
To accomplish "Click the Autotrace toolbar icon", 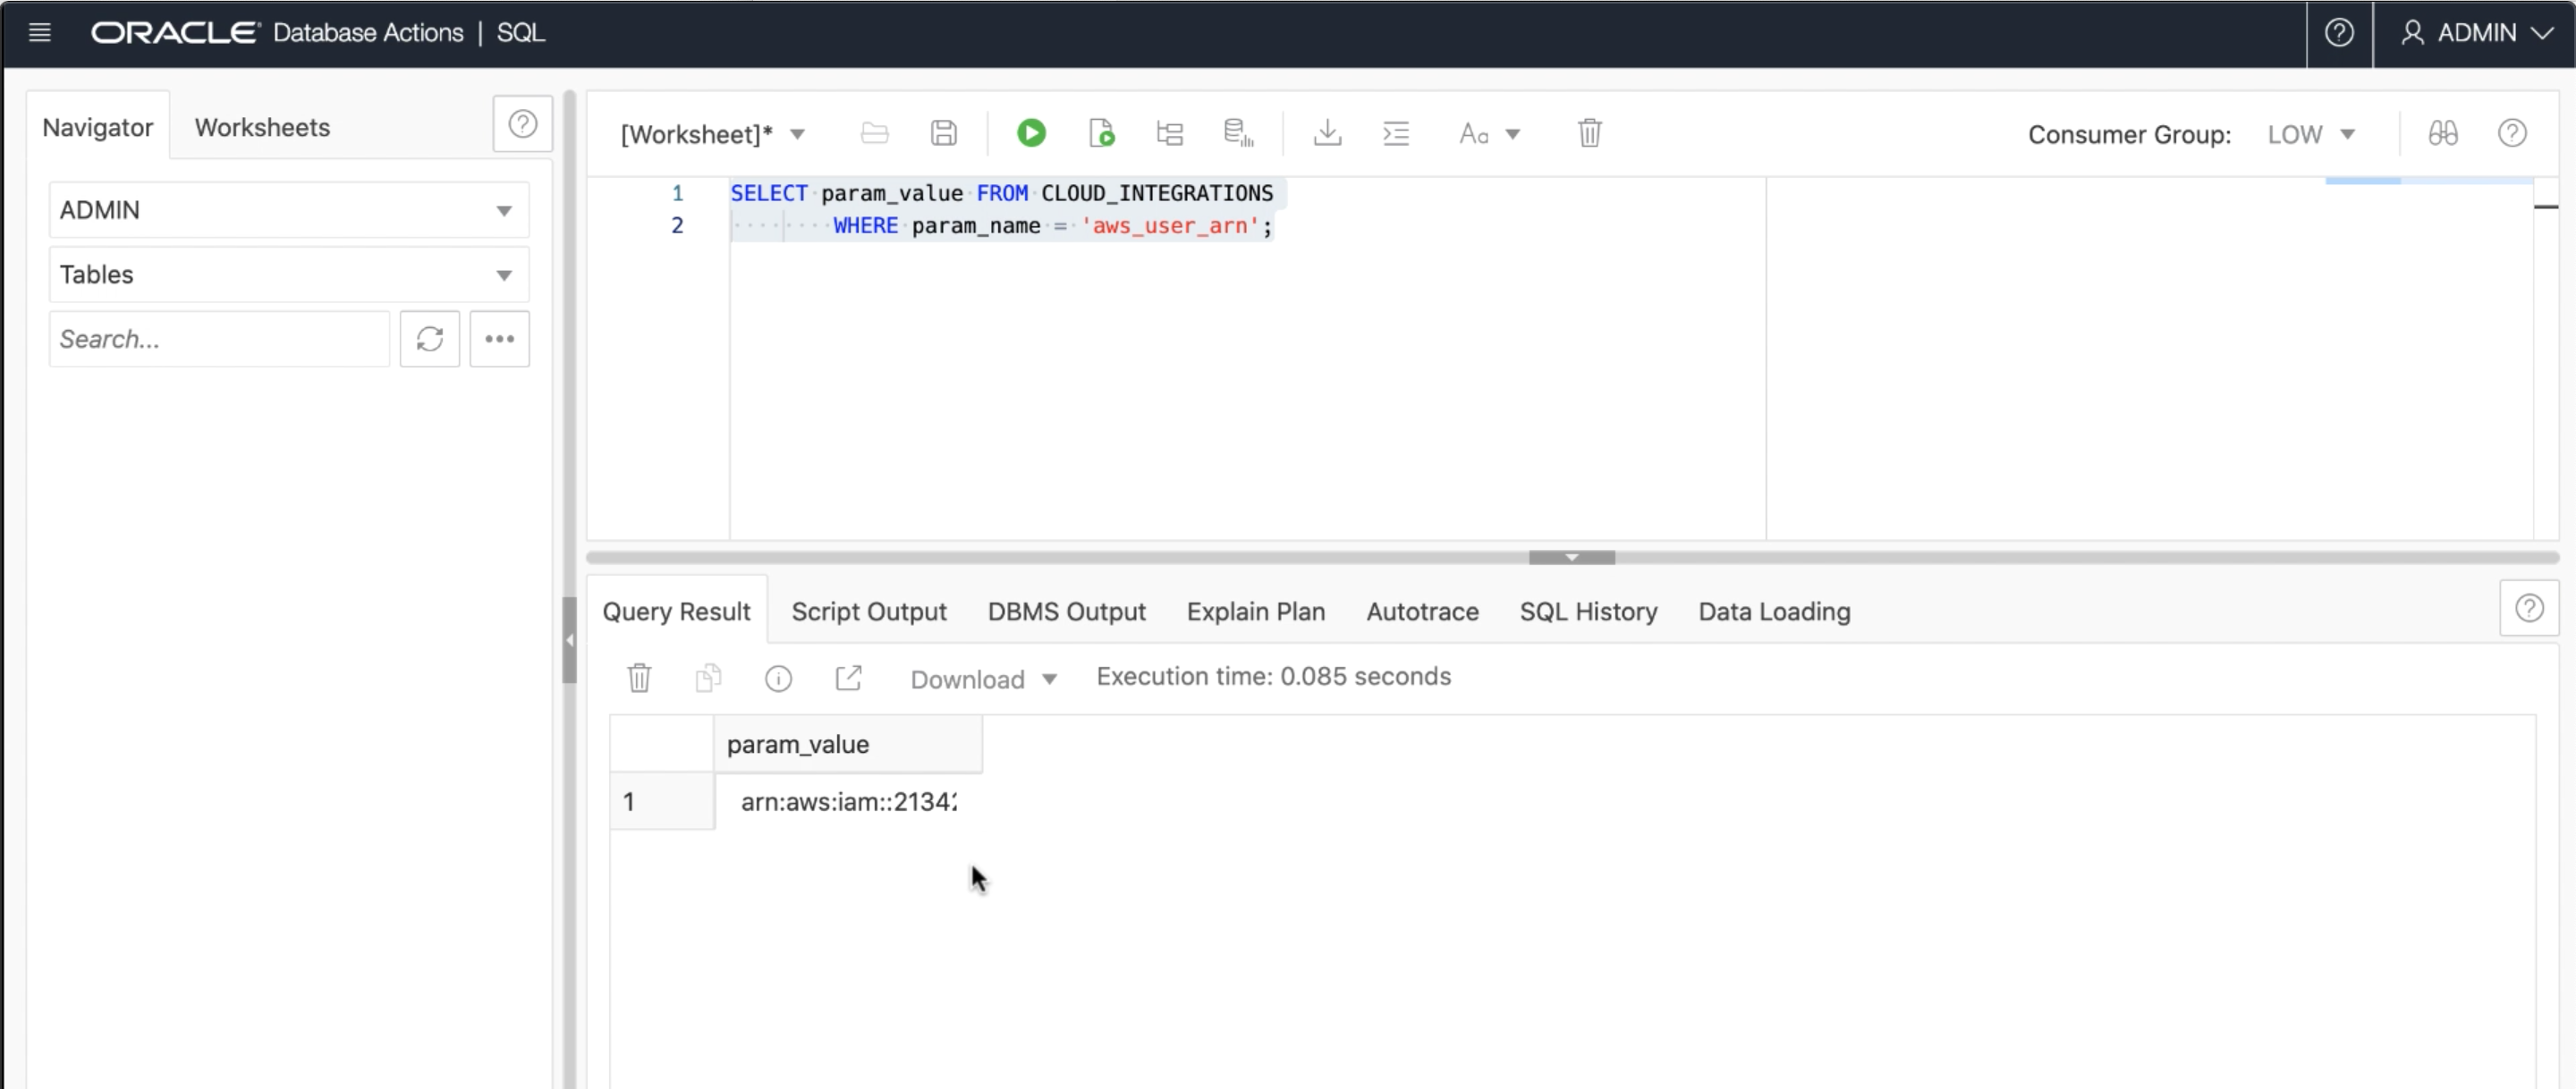I will (1238, 133).
